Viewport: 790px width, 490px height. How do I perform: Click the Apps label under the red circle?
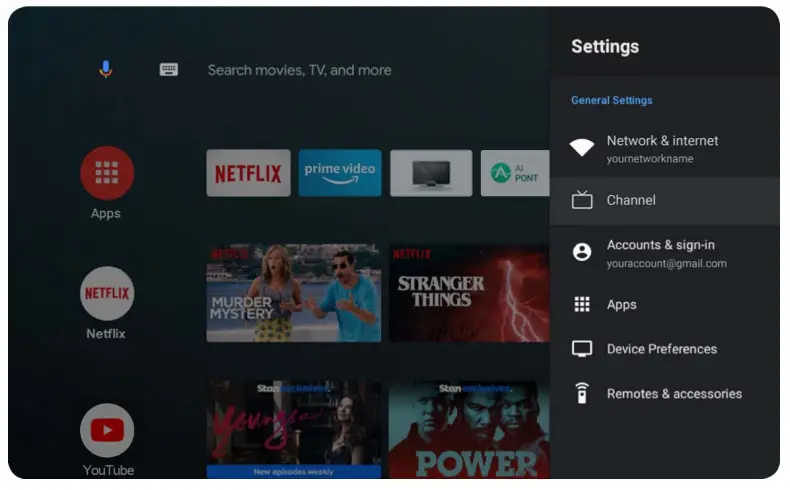pyautogui.click(x=105, y=214)
